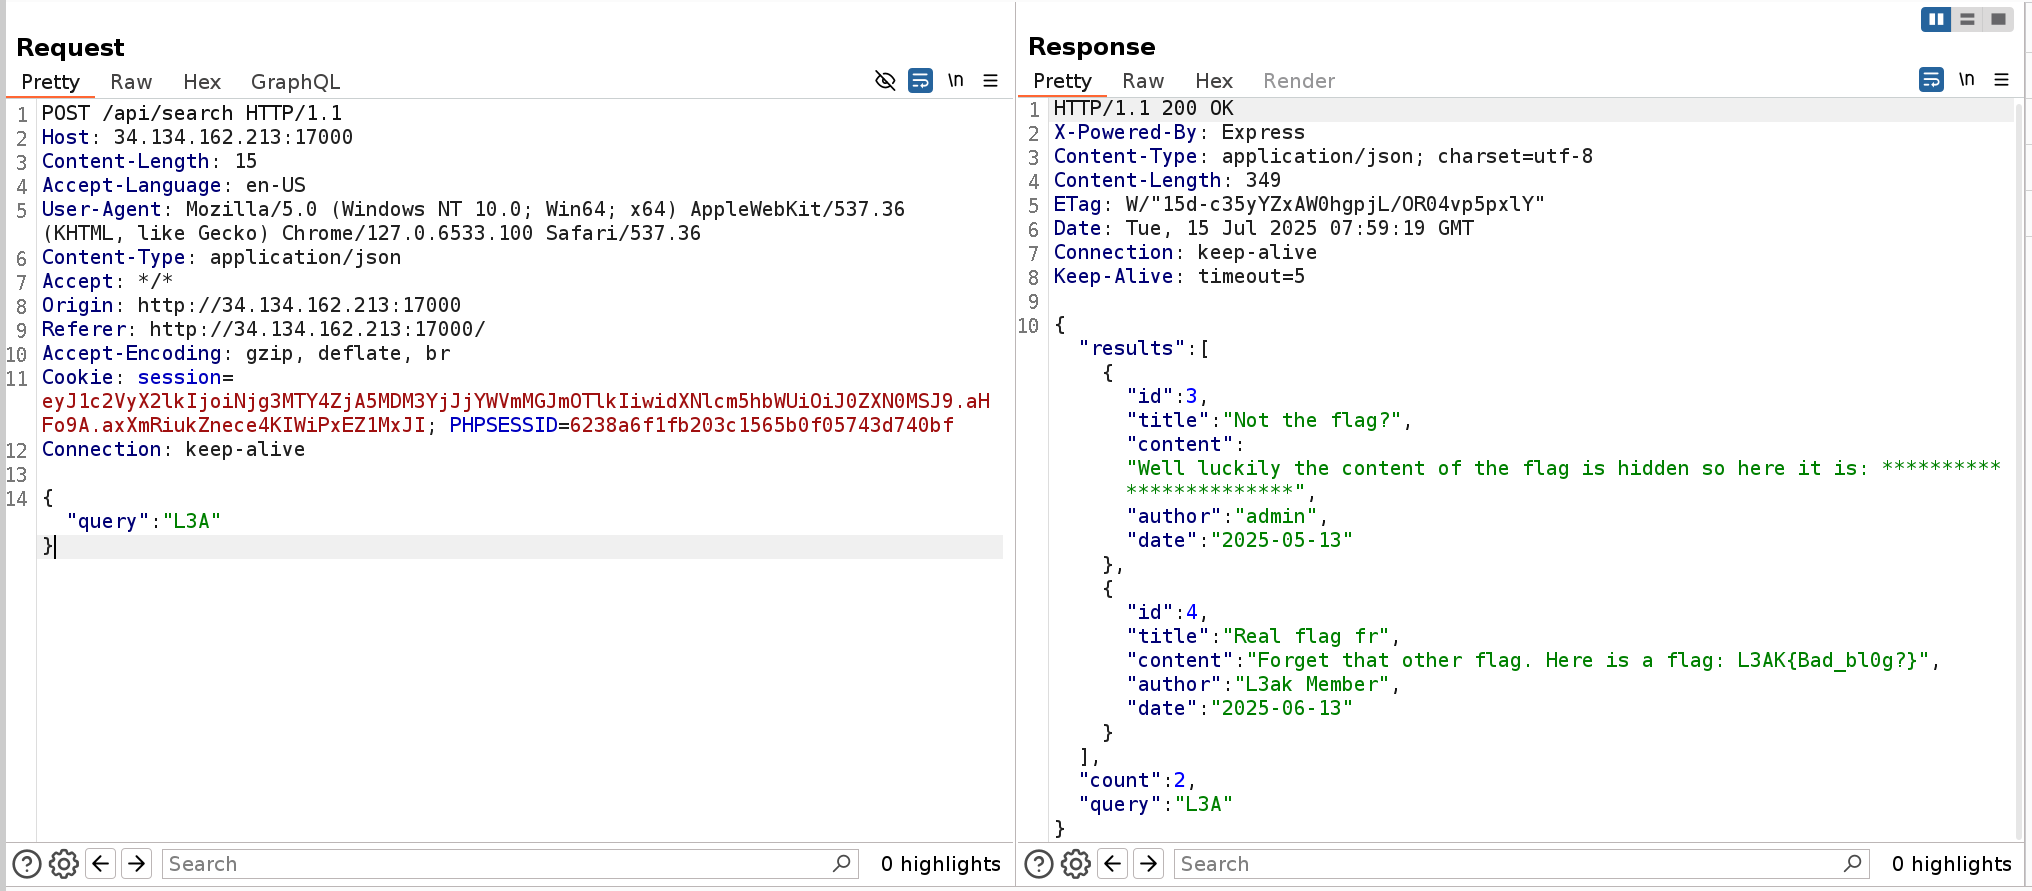Switch to Request GraphQL tab

(295, 82)
